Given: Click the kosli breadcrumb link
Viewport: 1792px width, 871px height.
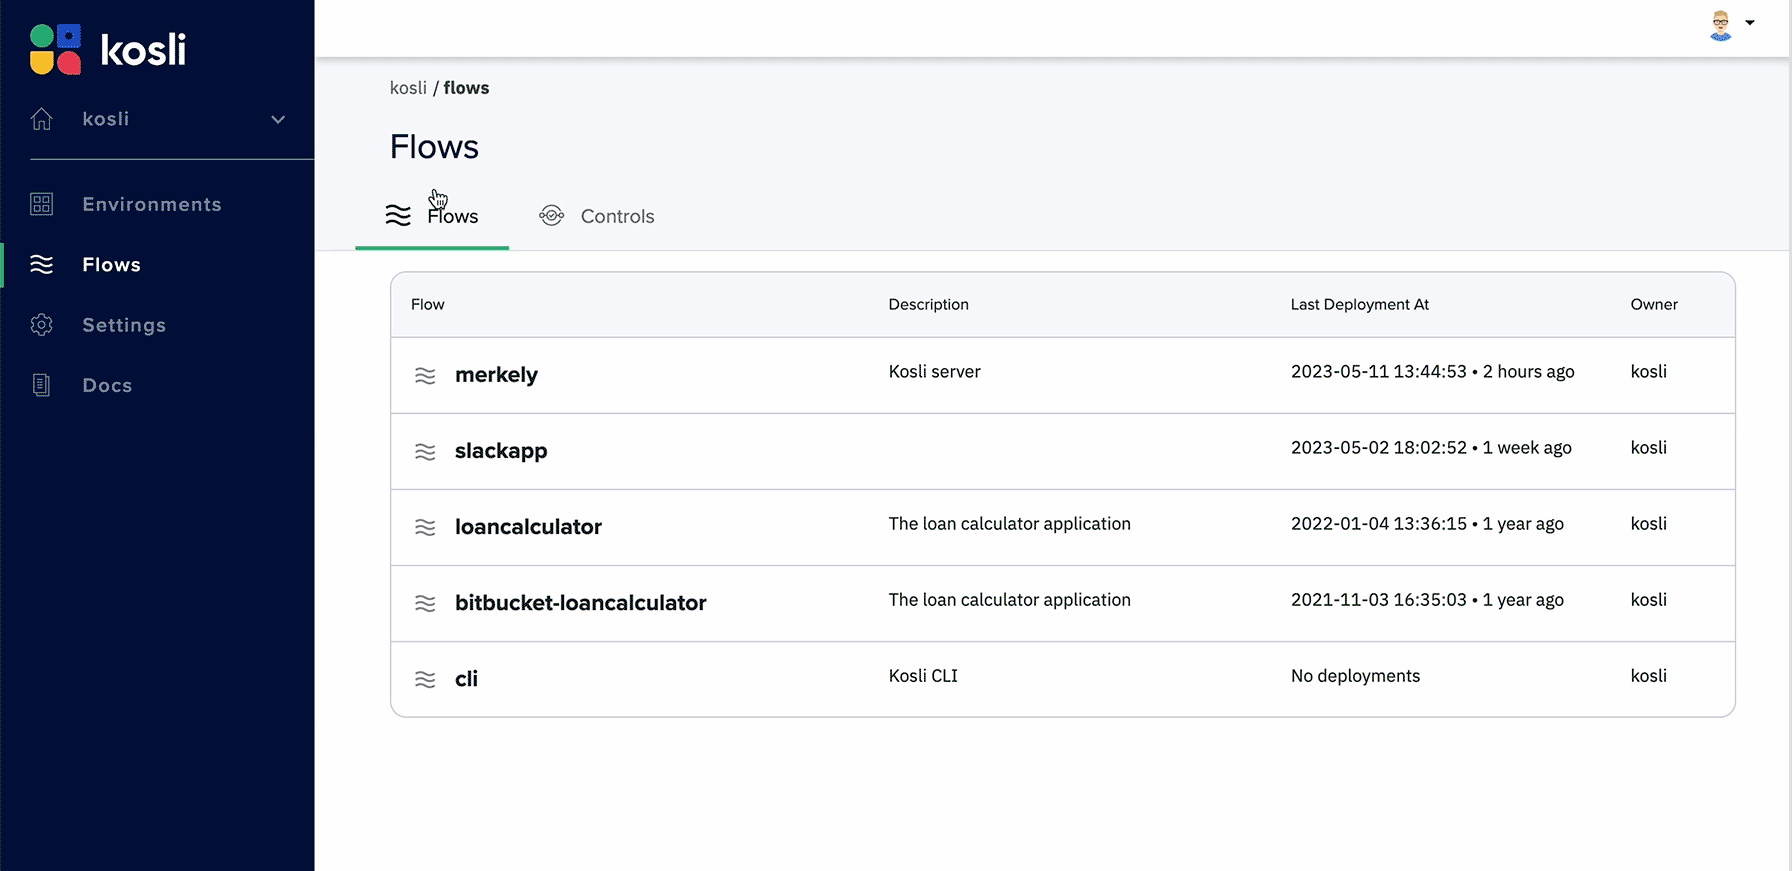Looking at the screenshot, I should [x=408, y=88].
